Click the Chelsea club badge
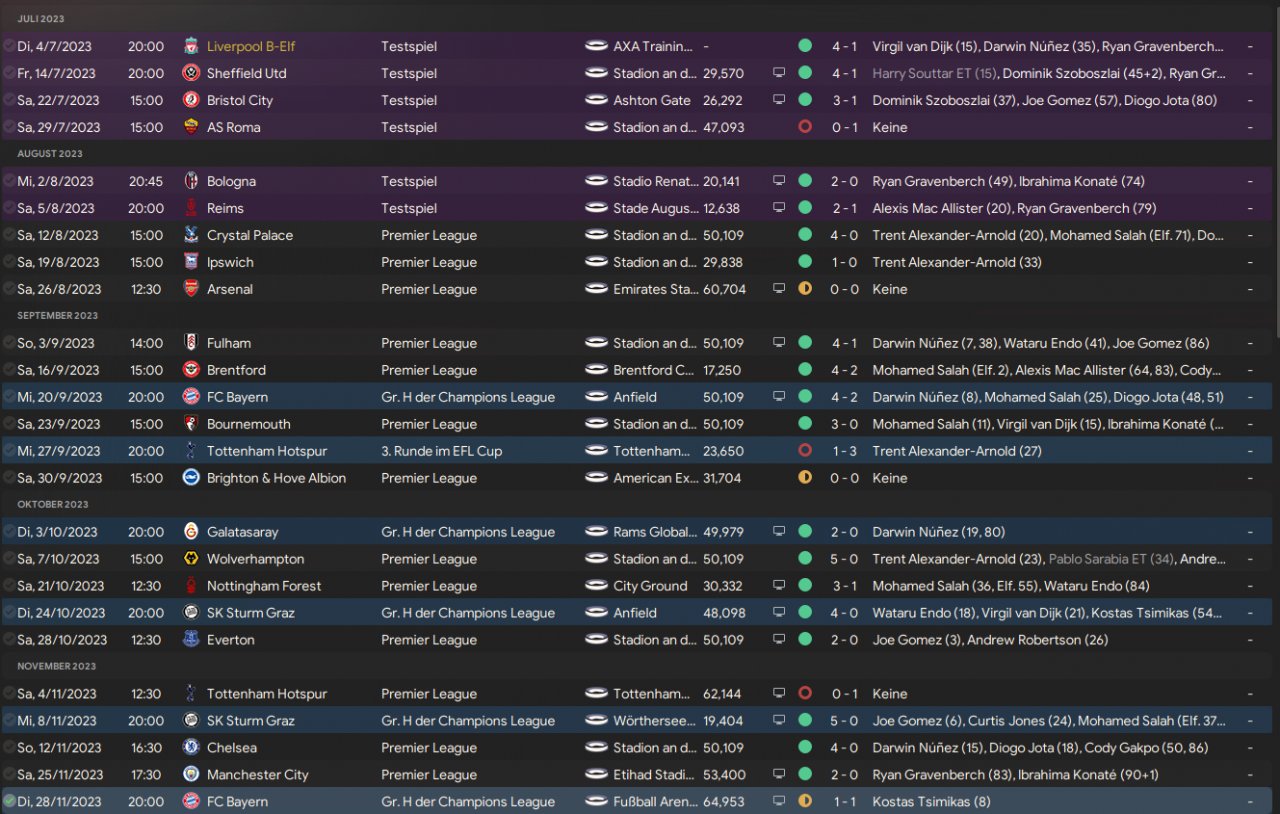The width and height of the screenshot is (1280, 814). [191, 748]
